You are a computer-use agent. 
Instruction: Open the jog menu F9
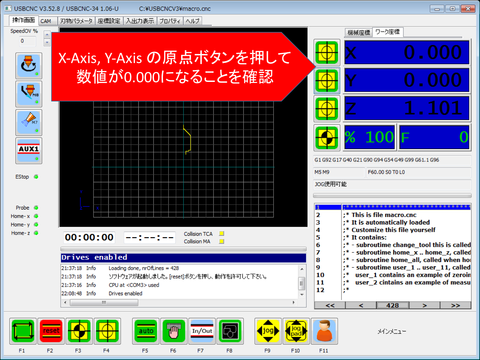[x=268, y=331]
